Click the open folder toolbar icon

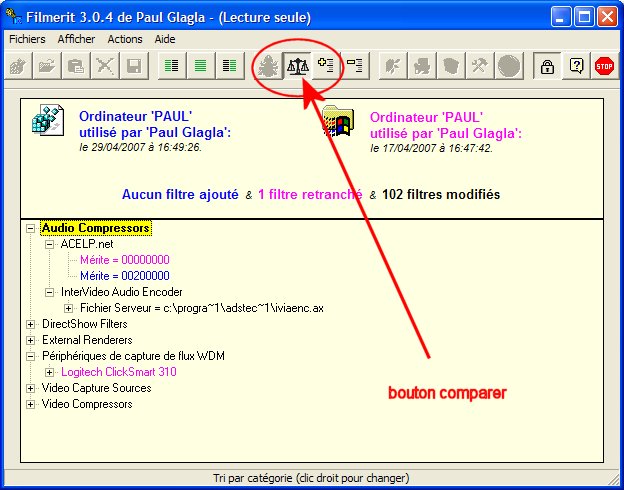[x=47, y=66]
